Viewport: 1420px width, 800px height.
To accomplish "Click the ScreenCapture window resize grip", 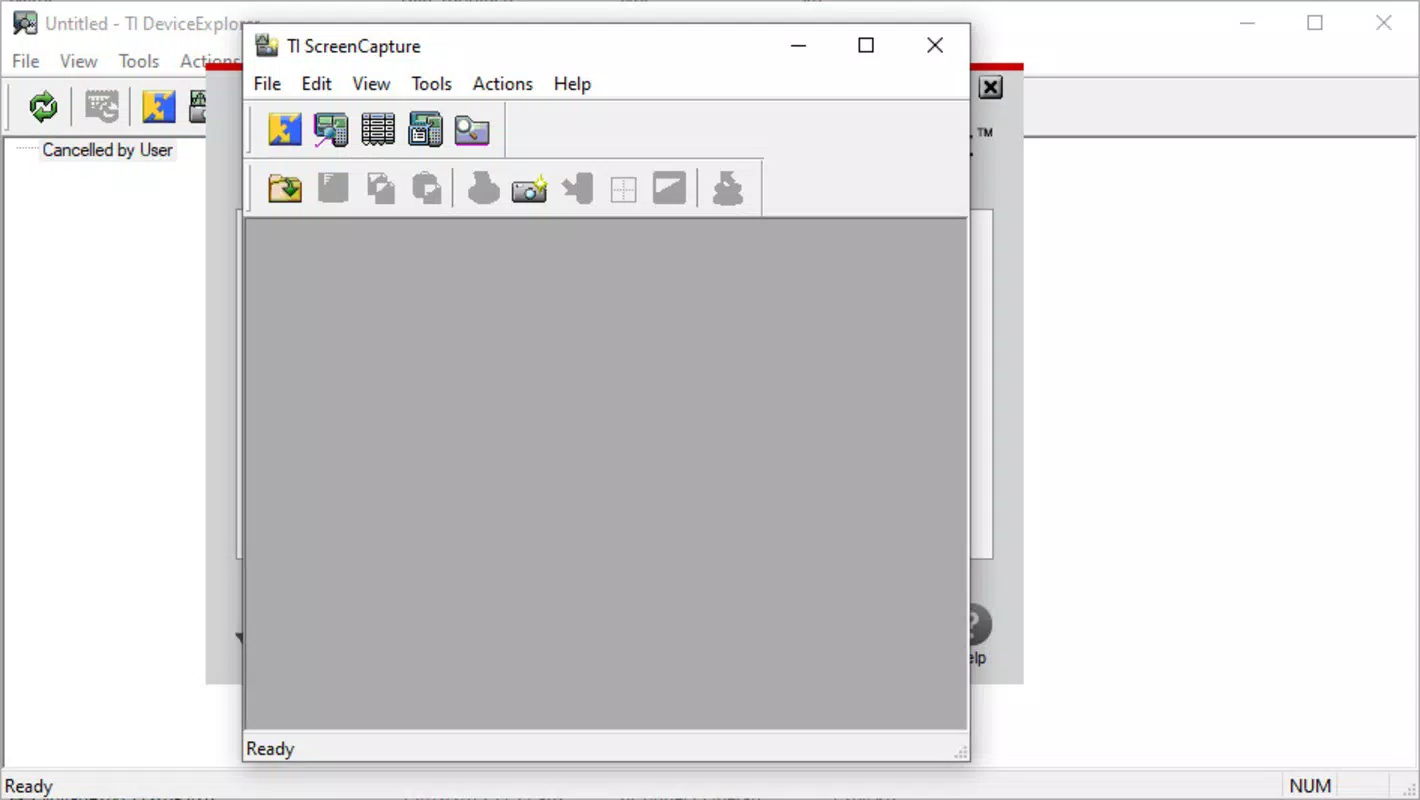I will 960,752.
